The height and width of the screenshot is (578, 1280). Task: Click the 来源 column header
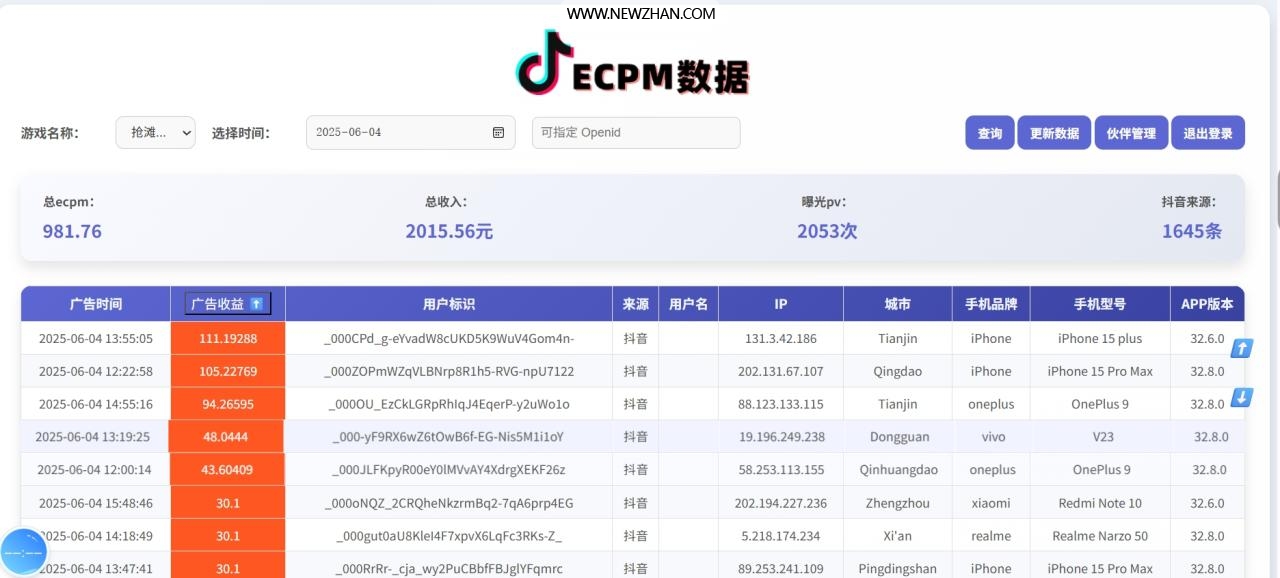coord(636,304)
